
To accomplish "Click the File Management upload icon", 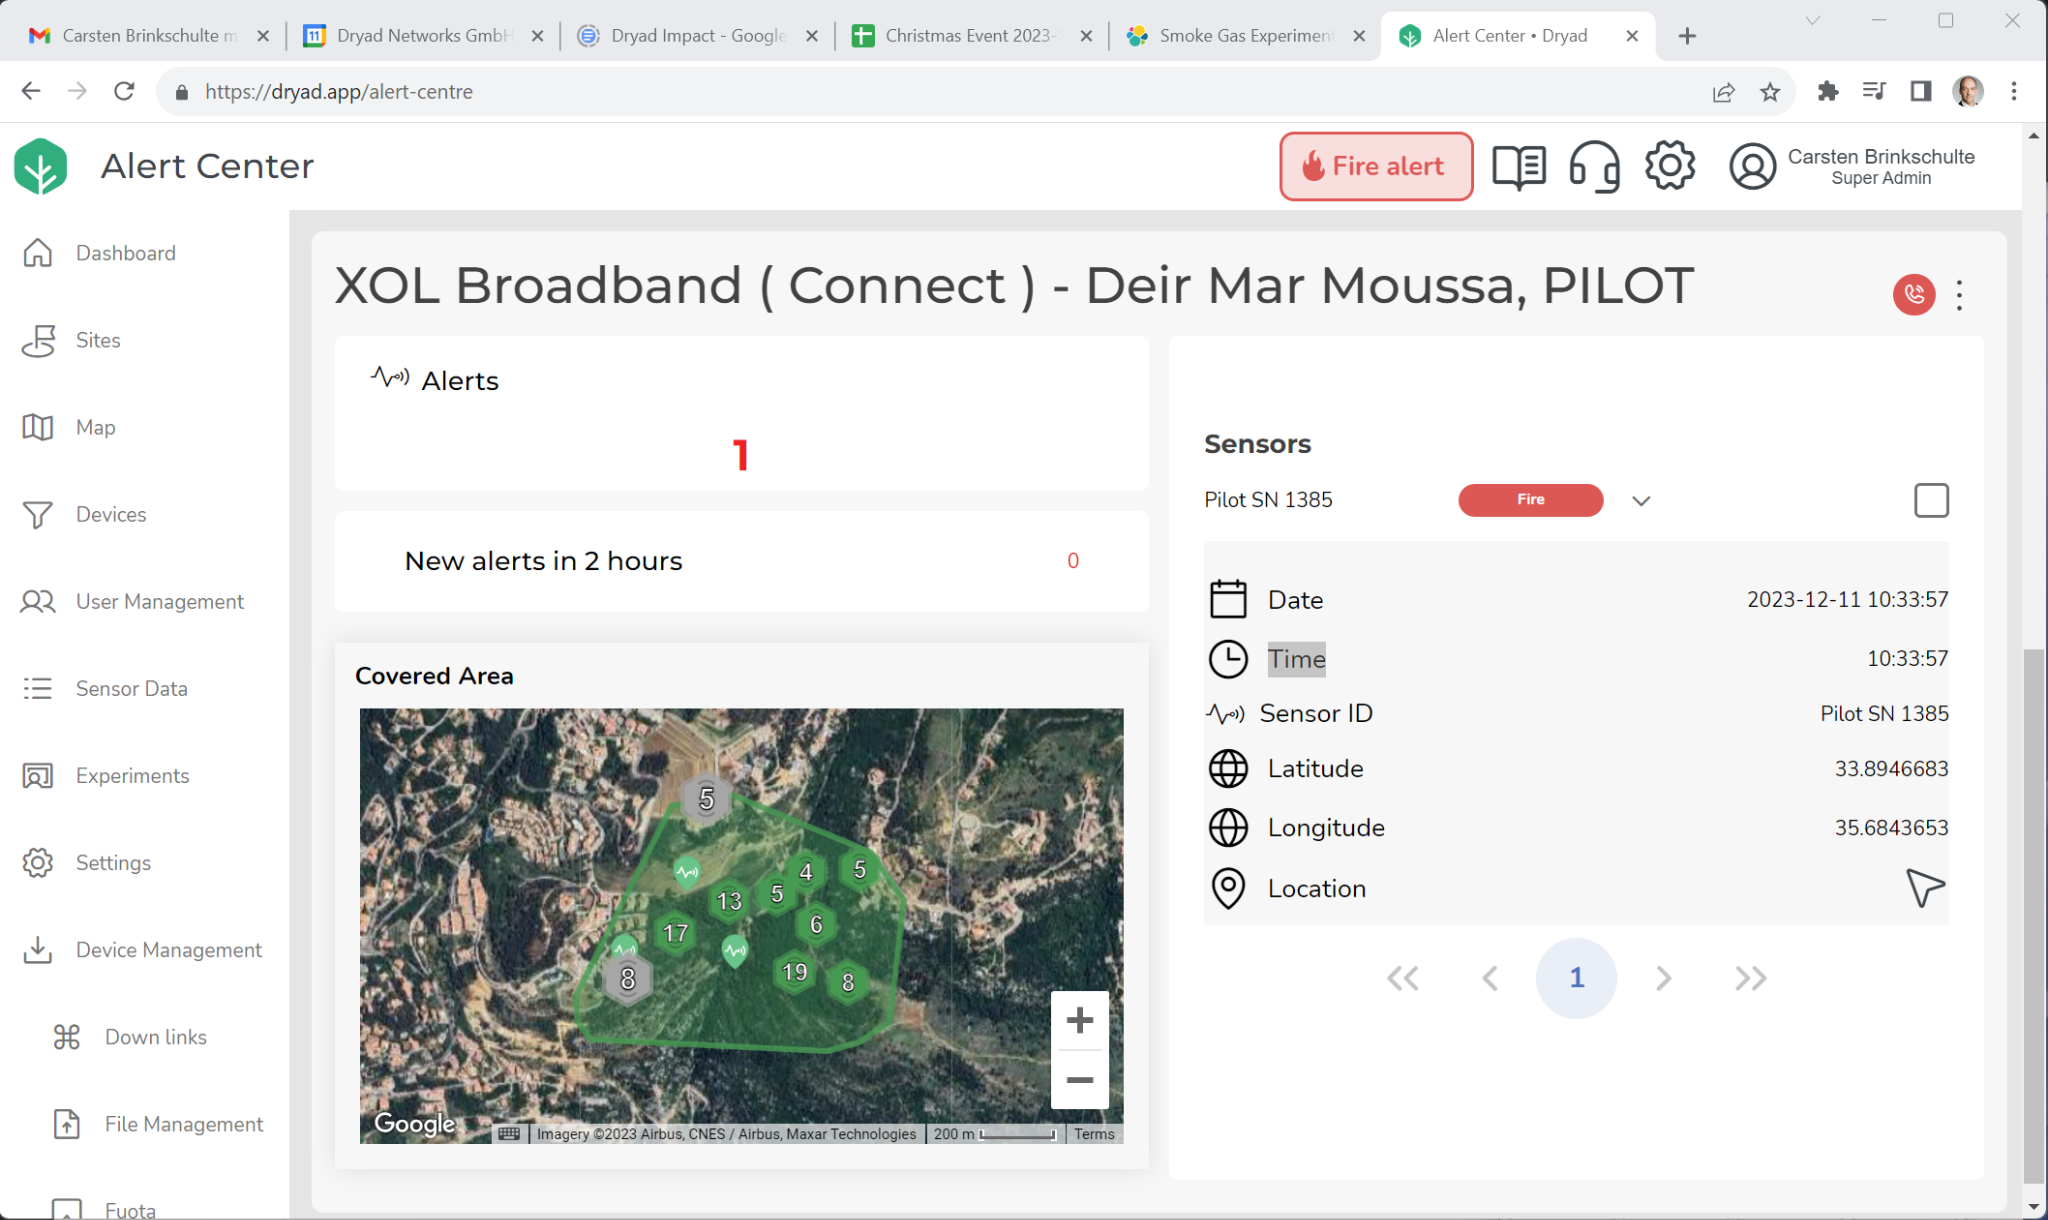I will pos(67,1124).
